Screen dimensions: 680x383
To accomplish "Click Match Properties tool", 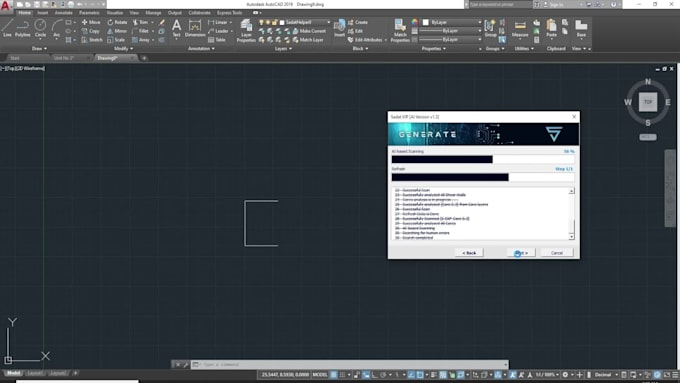I will (x=400, y=30).
